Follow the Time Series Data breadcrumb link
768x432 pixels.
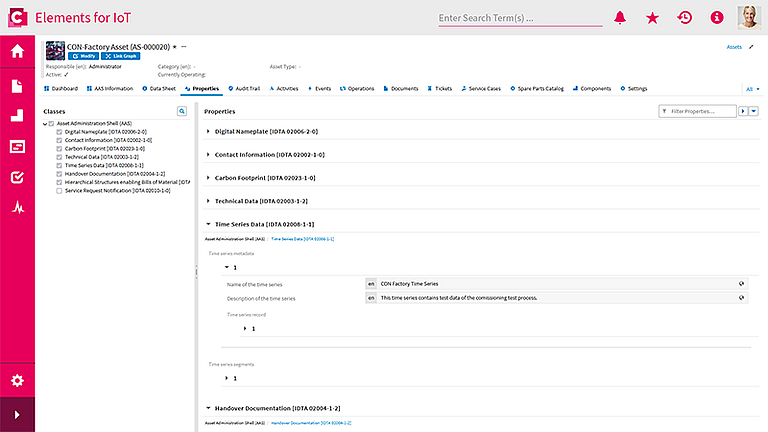(303, 239)
